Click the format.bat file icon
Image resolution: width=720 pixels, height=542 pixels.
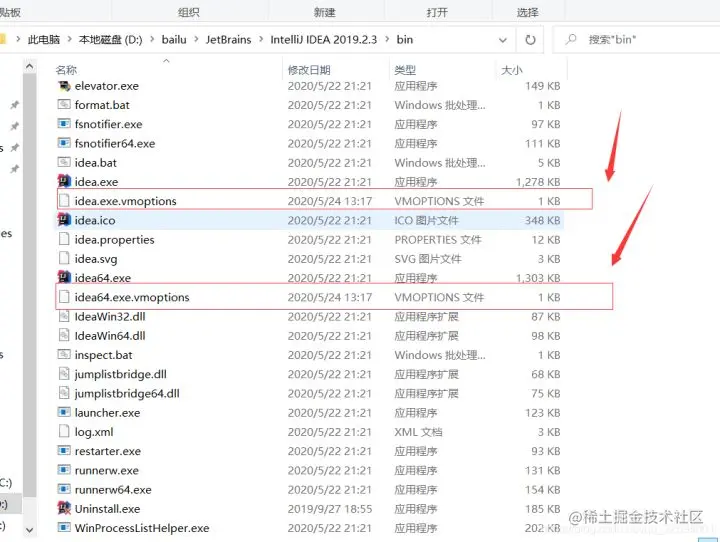click(x=64, y=105)
